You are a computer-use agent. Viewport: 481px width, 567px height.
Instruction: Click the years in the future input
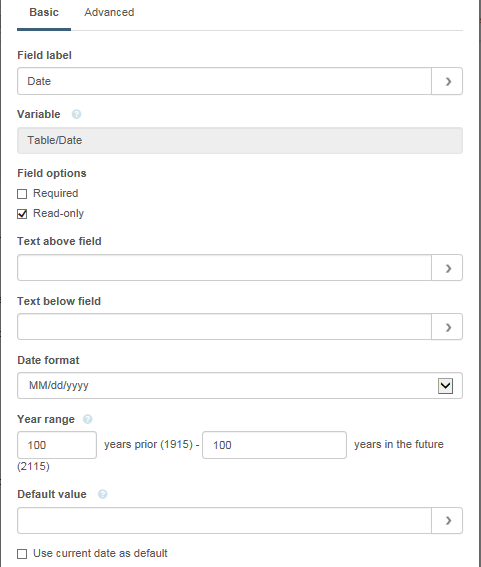click(274, 445)
